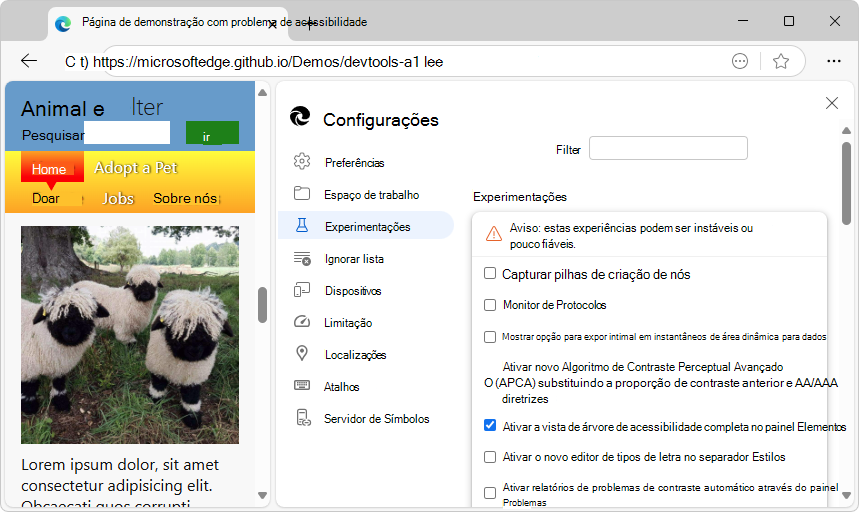Screen dimensions: 859x512
Task: Click the Preferências gear icon
Action: point(302,162)
